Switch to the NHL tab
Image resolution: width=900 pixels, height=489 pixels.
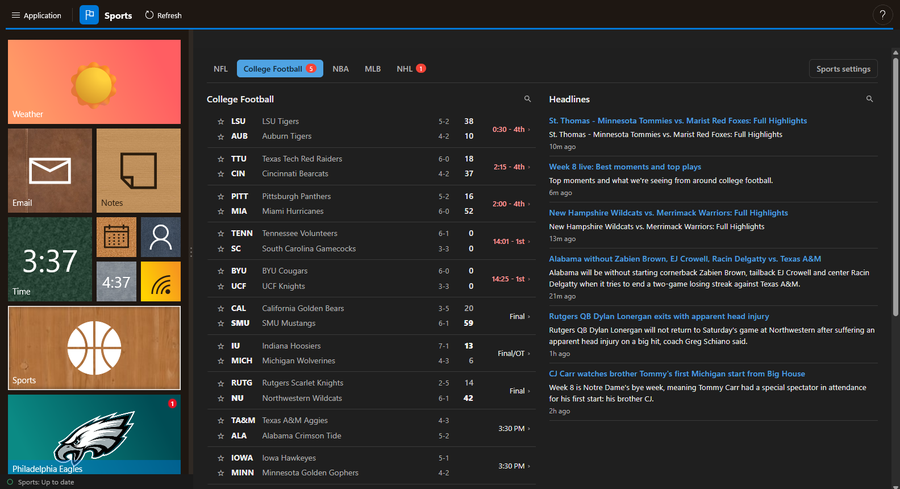[410, 69]
